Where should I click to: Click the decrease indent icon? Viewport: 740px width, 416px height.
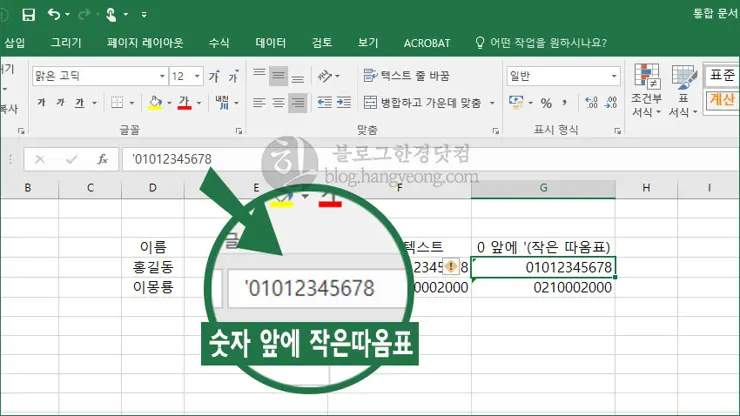(x=324, y=102)
